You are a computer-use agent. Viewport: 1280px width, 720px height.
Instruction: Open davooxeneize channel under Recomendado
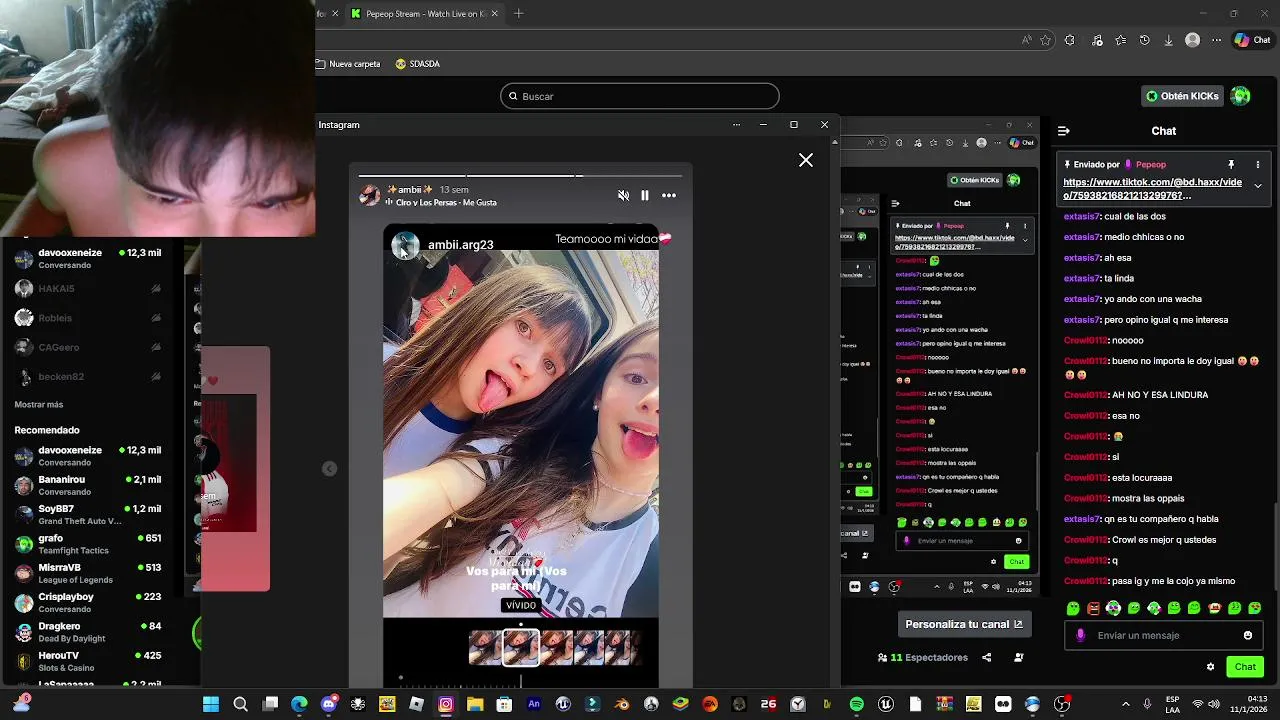[88, 456]
